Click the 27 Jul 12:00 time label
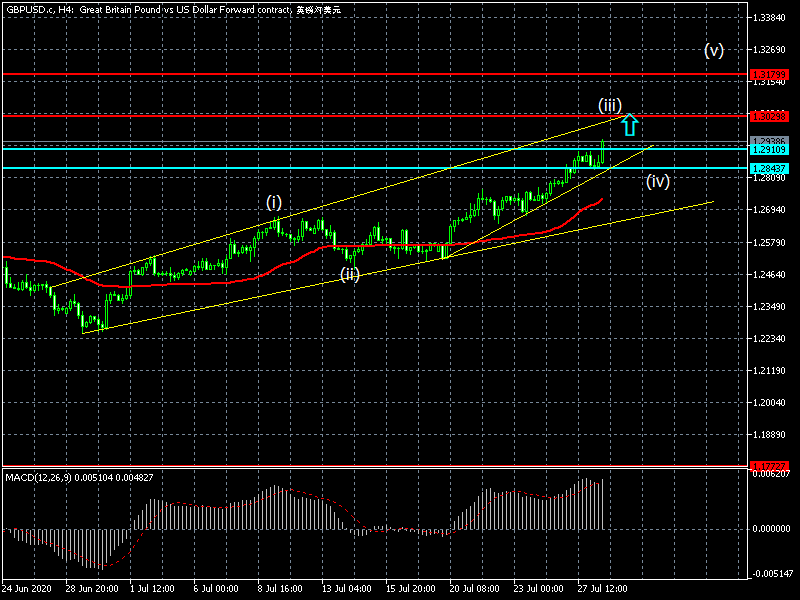The width and height of the screenshot is (800, 600). pyautogui.click(x=603, y=588)
